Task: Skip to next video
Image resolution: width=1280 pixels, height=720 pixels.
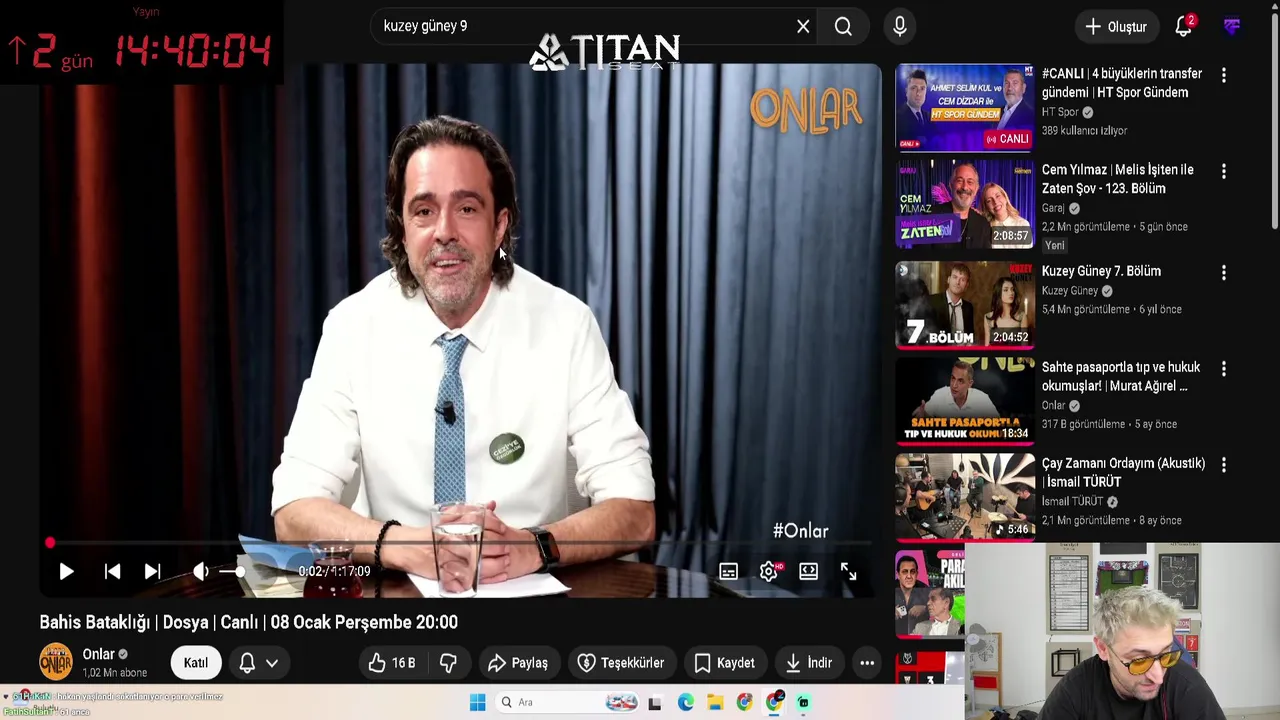Action: point(152,572)
